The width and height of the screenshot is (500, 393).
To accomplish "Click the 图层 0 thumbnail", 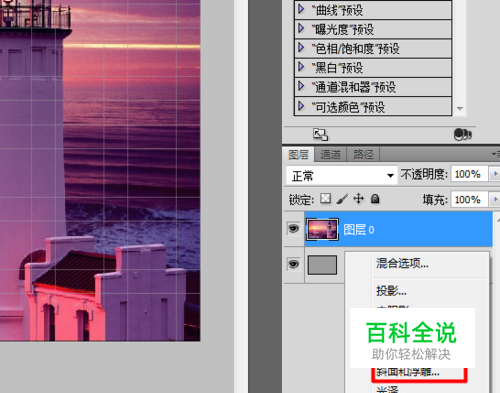I will coord(322,229).
